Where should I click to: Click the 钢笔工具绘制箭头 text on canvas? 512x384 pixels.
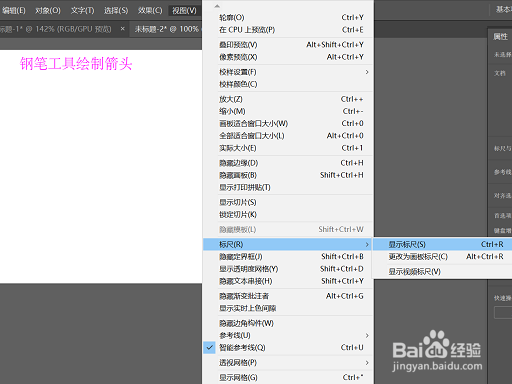click(76, 63)
